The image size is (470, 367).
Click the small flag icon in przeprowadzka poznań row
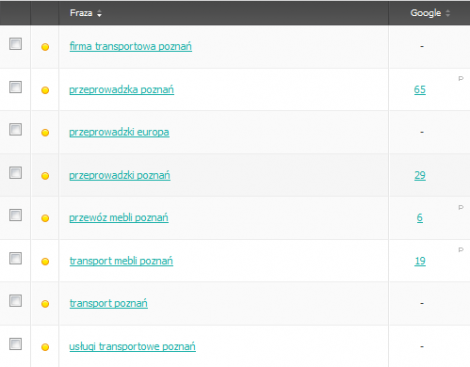coord(461,79)
